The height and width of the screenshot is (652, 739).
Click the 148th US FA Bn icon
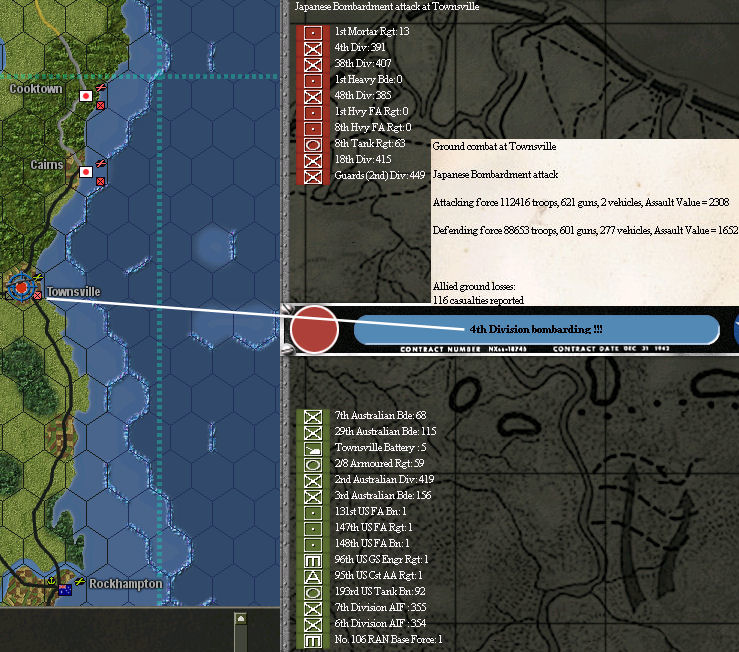click(x=313, y=545)
